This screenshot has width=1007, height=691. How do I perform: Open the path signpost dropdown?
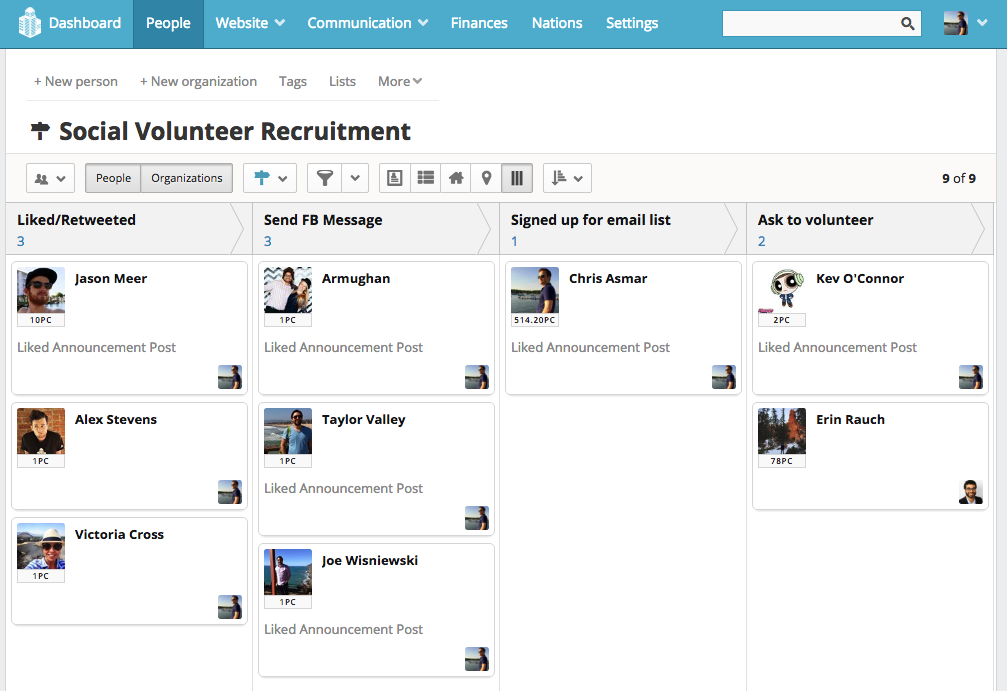(270, 178)
